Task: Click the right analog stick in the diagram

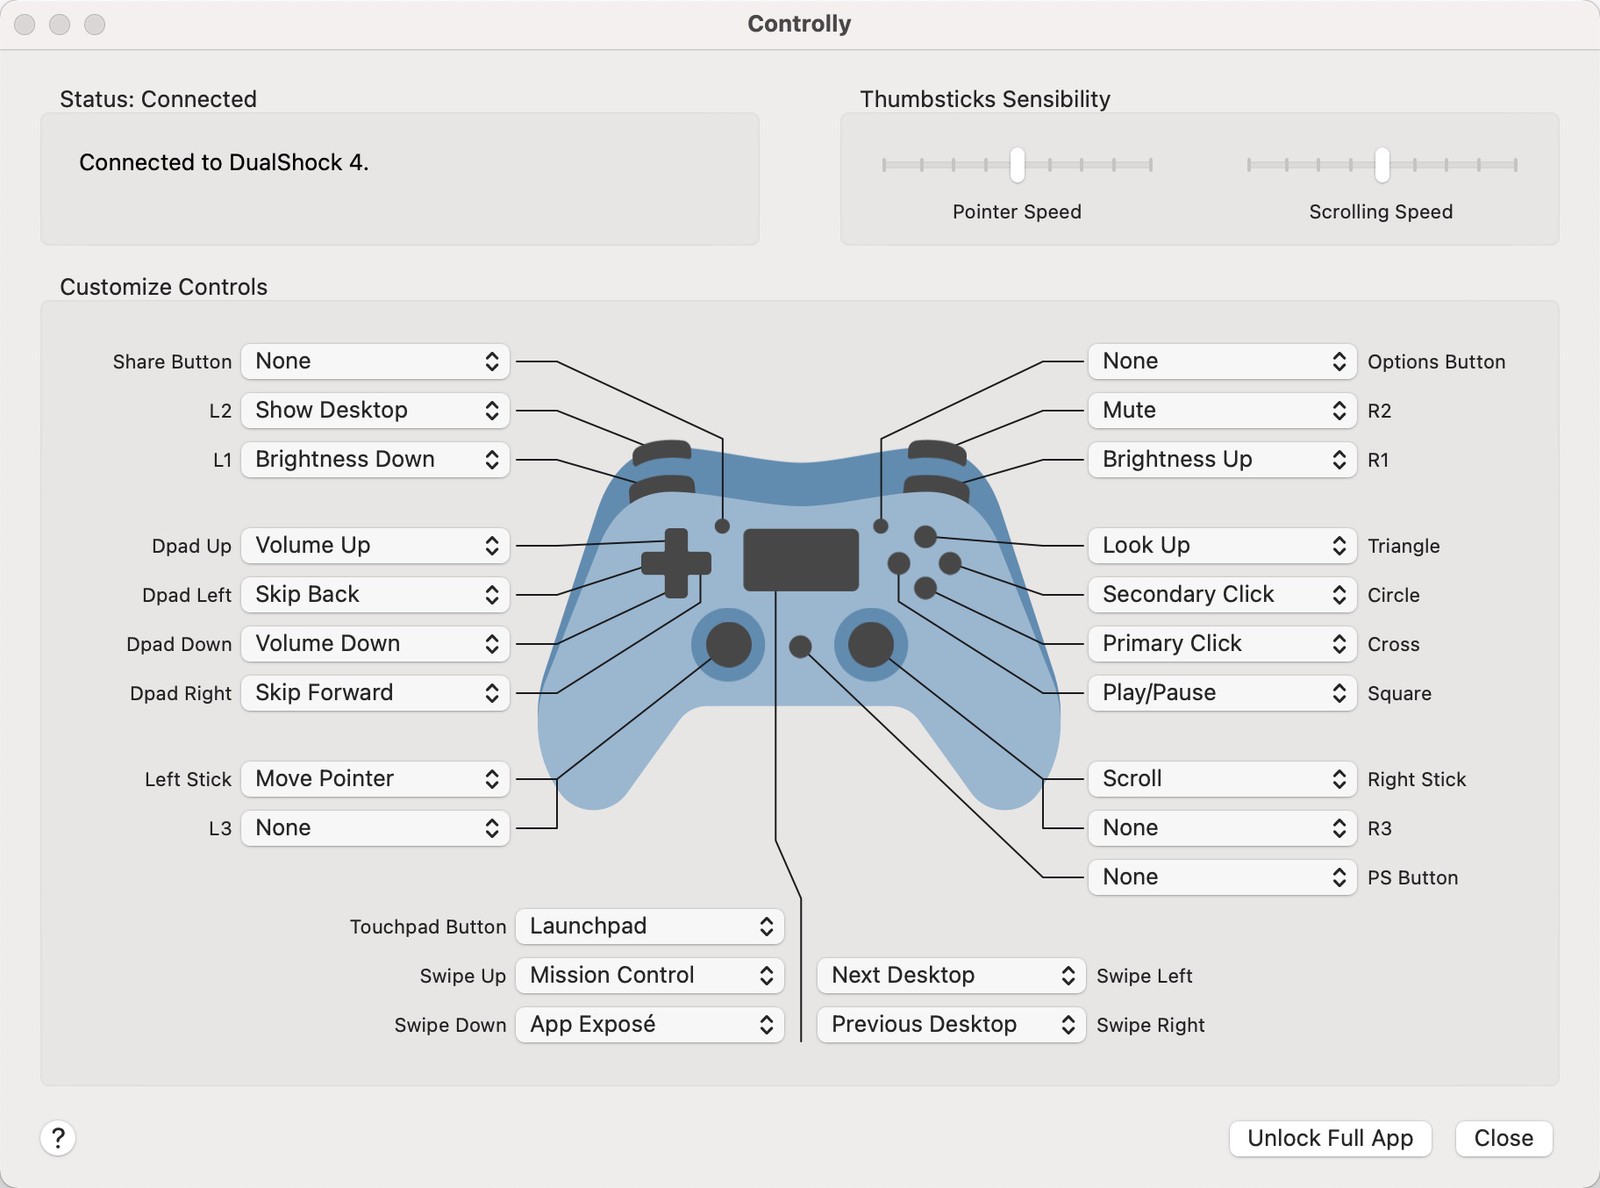Action: 869,647
